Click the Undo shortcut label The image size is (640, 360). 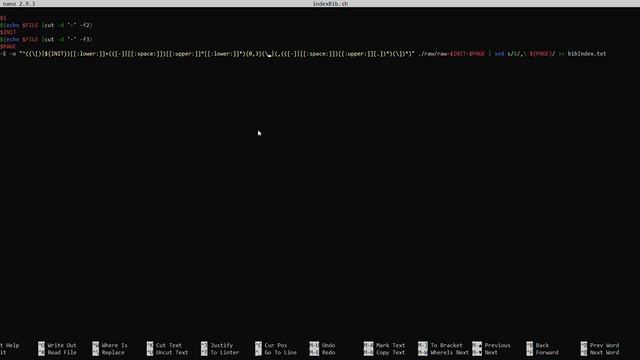(328, 345)
